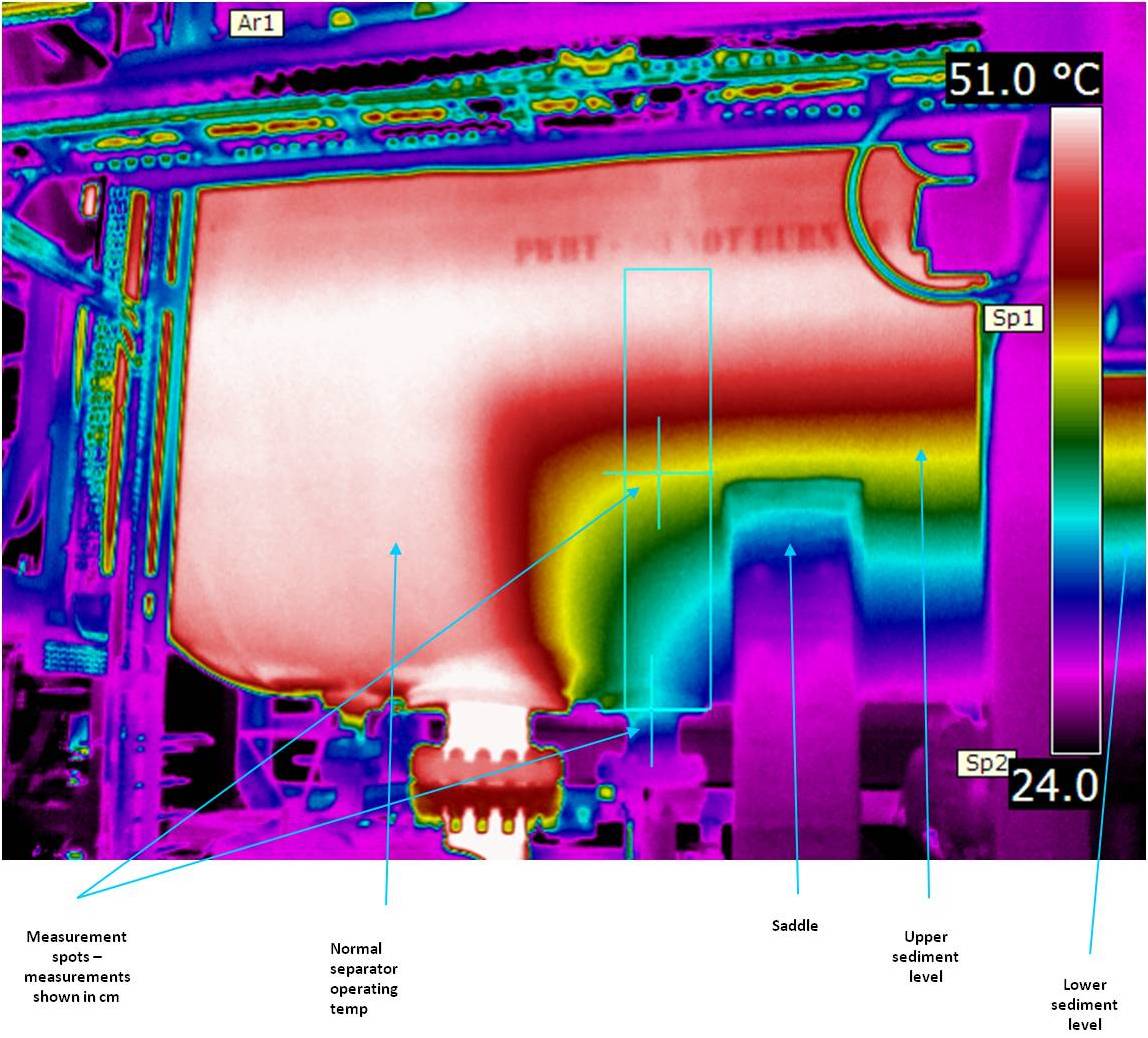The image size is (1148, 1038).
Task: Click the temperature color scale bar
Action: [1076, 430]
